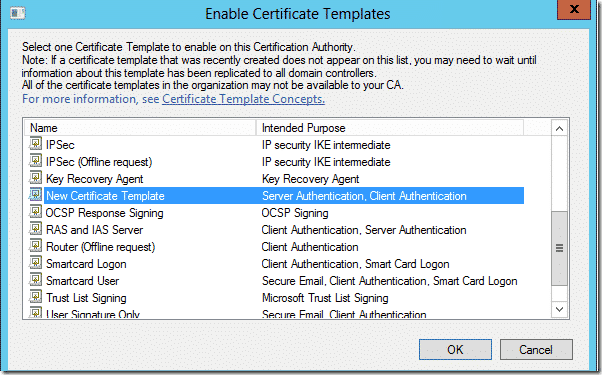
Task: Dismiss dialog with the Cancel button
Action: coord(536,349)
